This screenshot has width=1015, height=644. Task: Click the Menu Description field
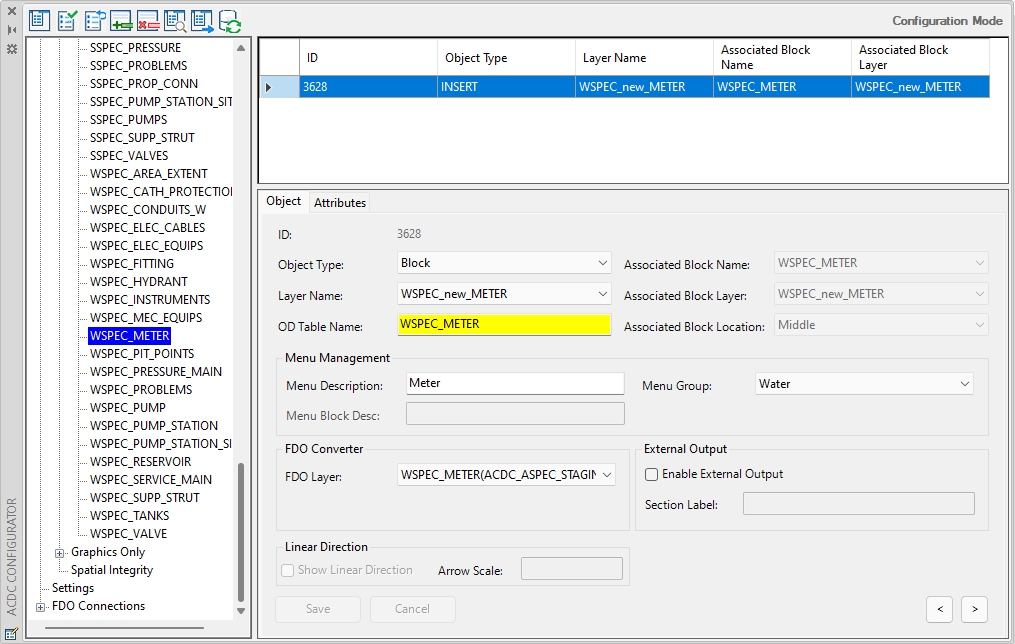tap(515, 383)
